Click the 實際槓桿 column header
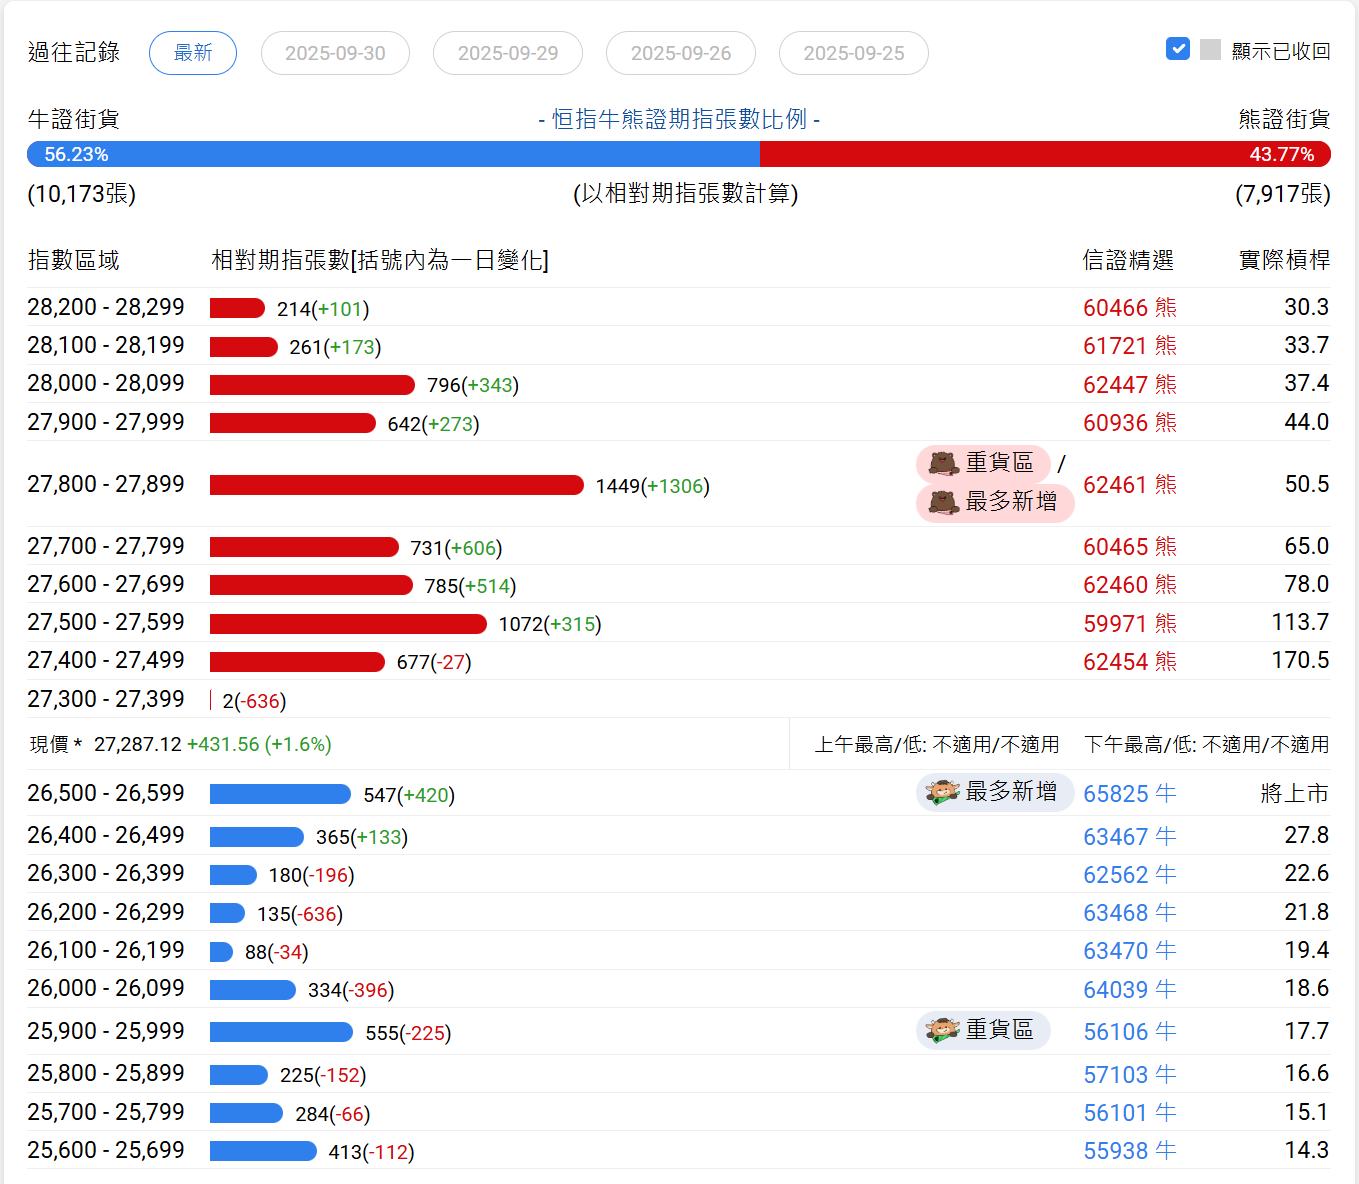 coord(1284,261)
